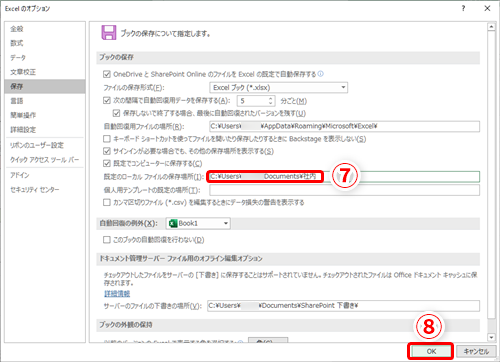Open クイック アクセス ツール バー category

click(x=45, y=160)
